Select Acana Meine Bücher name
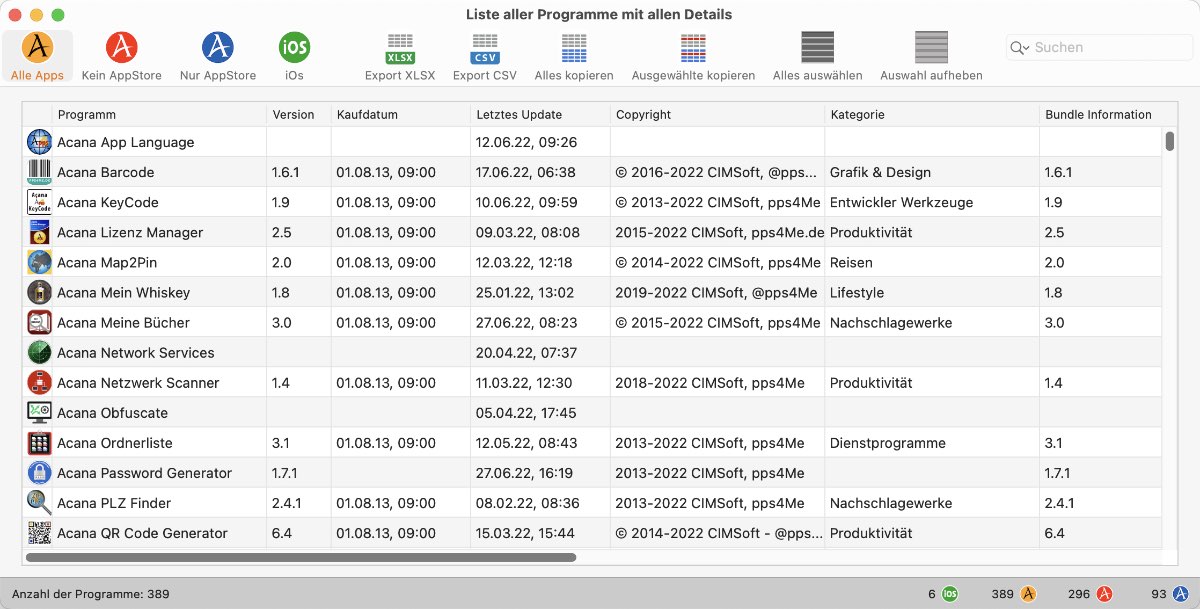 click(124, 323)
